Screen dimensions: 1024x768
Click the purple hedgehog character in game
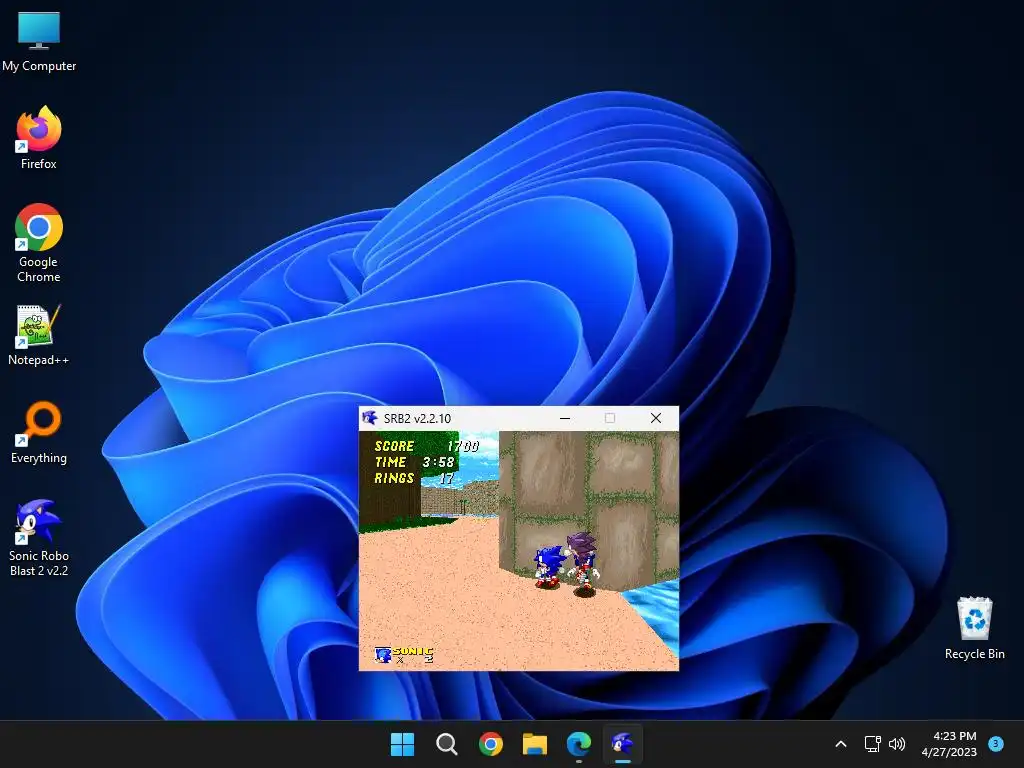click(583, 562)
